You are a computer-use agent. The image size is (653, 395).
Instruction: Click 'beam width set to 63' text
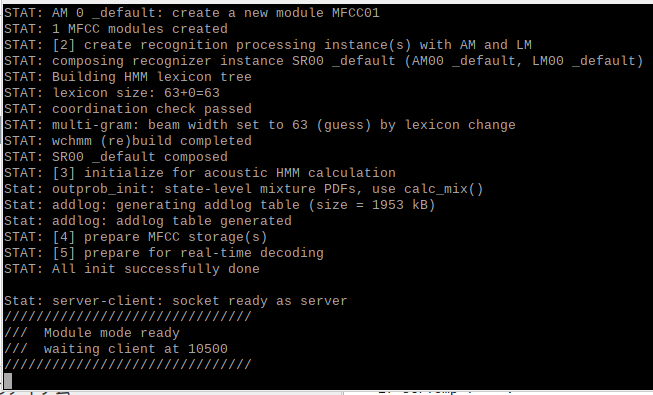[228, 125]
